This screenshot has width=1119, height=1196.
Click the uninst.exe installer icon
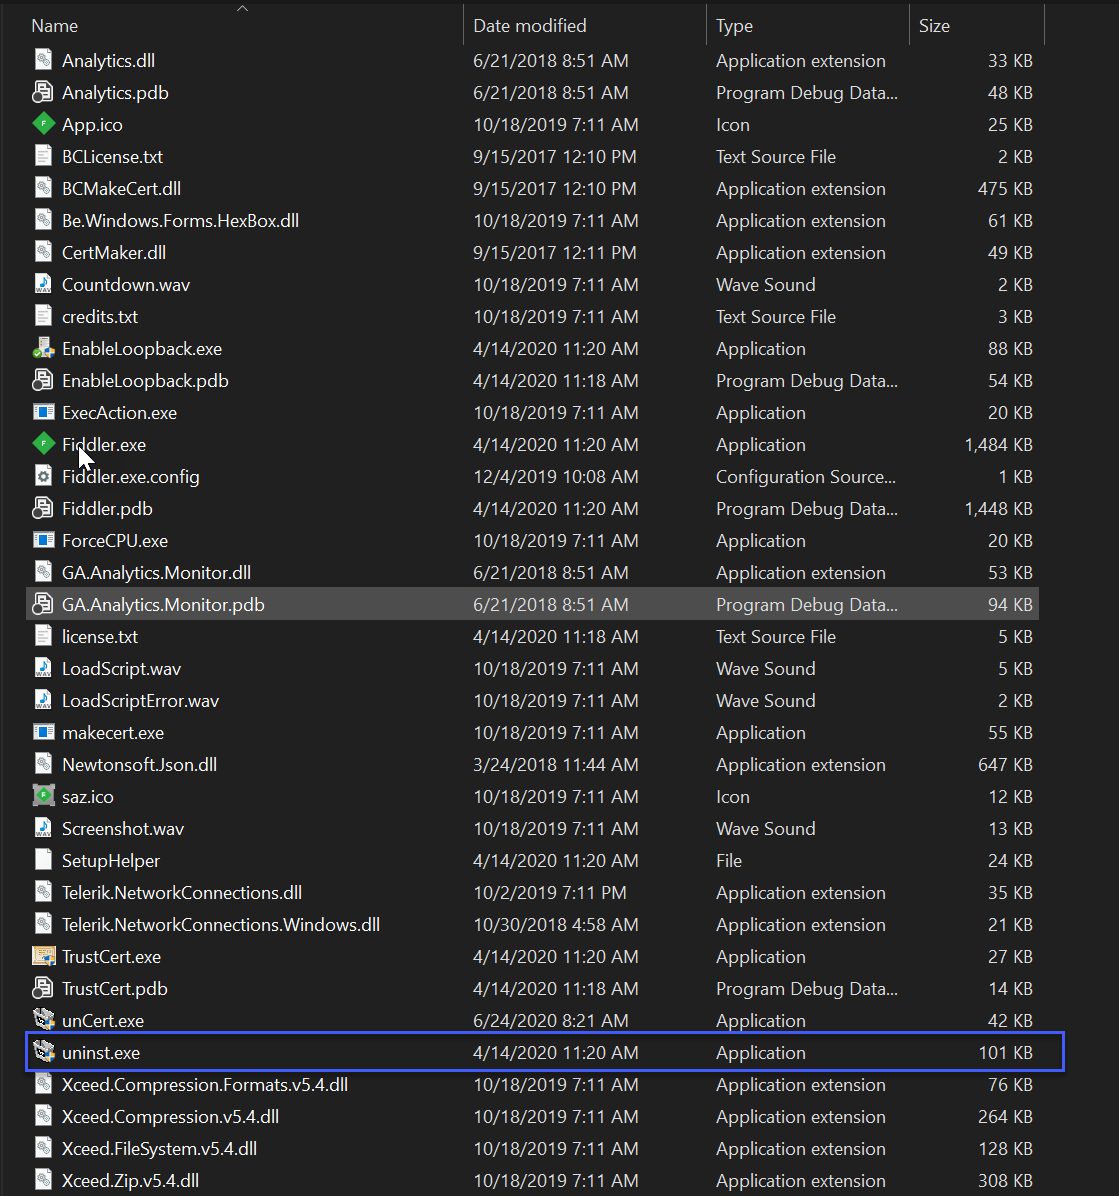43,1052
